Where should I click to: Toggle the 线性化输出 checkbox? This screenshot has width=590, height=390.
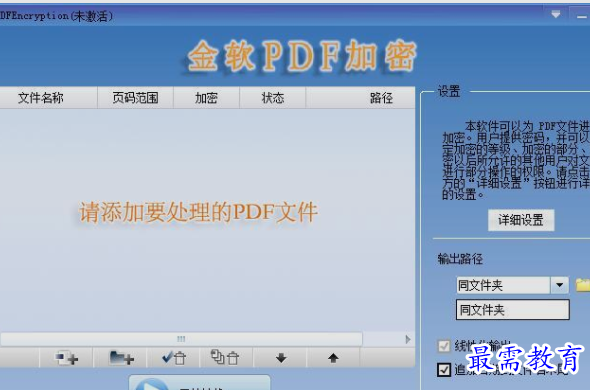[444, 346]
